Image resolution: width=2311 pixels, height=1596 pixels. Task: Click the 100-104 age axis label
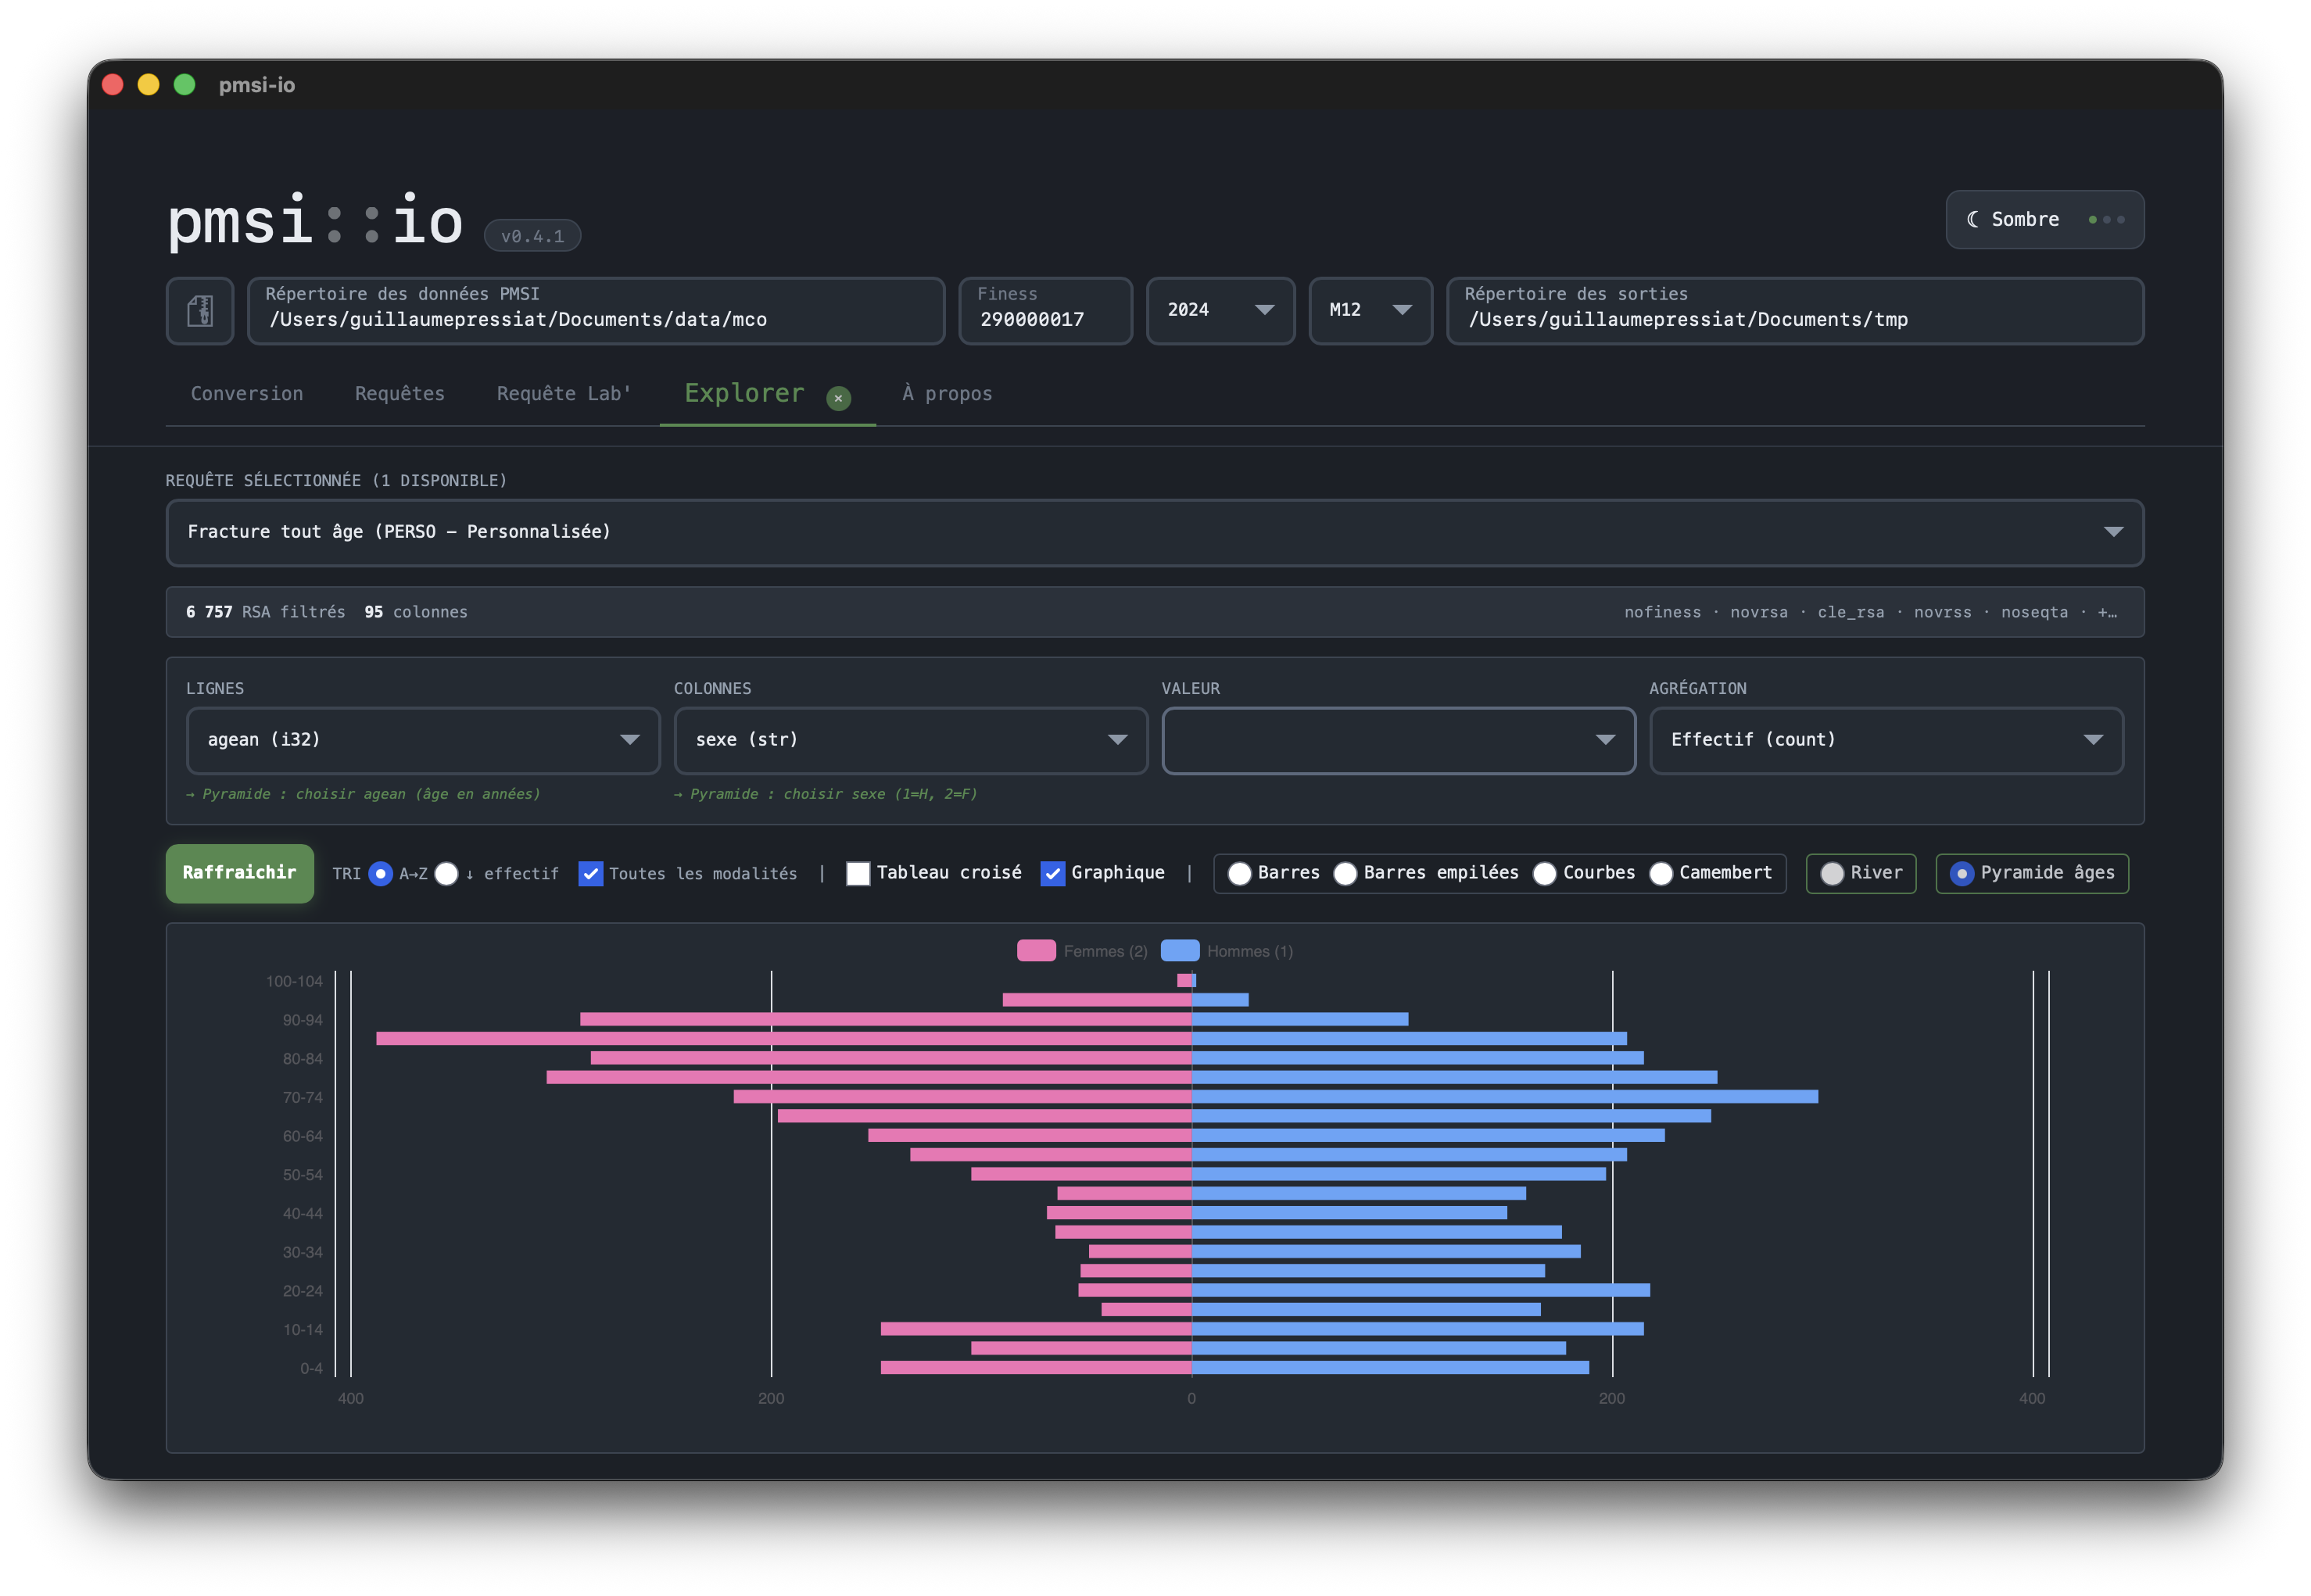[x=294, y=982]
